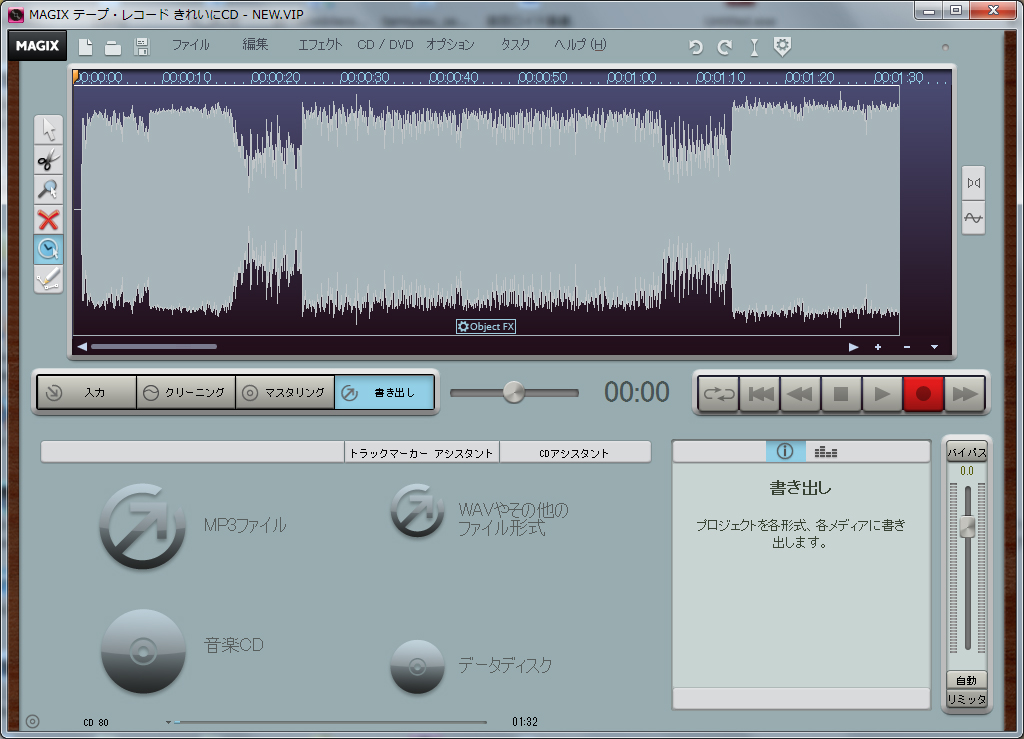Jump to start with skip-back button
This screenshot has height=739, width=1024.
point(760,394)
